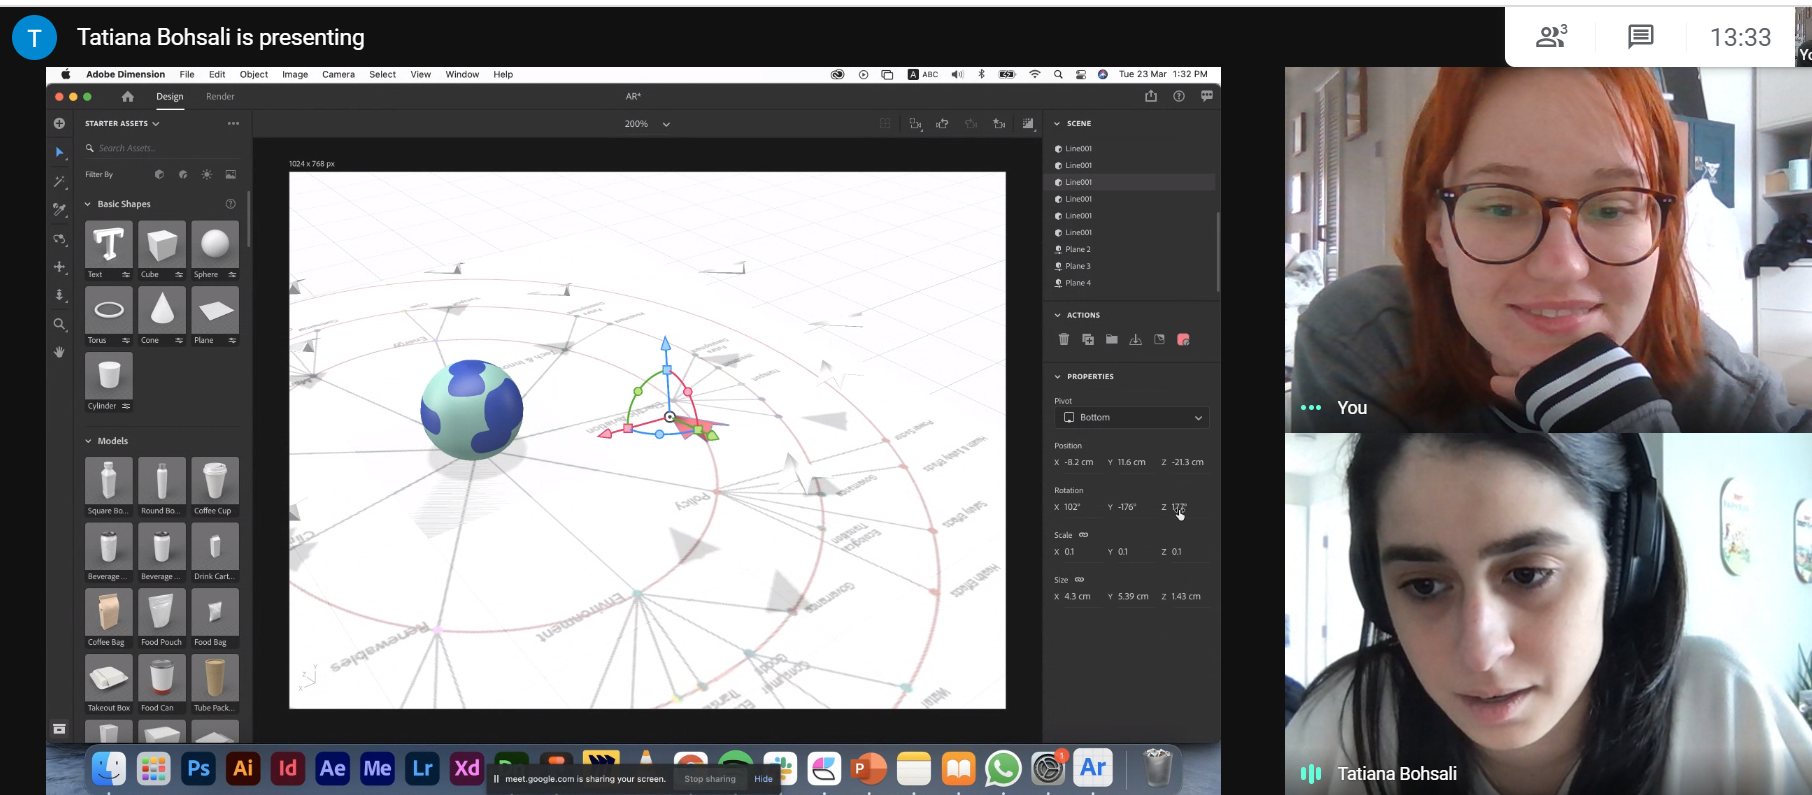Click Stop sharing in the Meet bar

pyautogui.click(x=710, y=779)
